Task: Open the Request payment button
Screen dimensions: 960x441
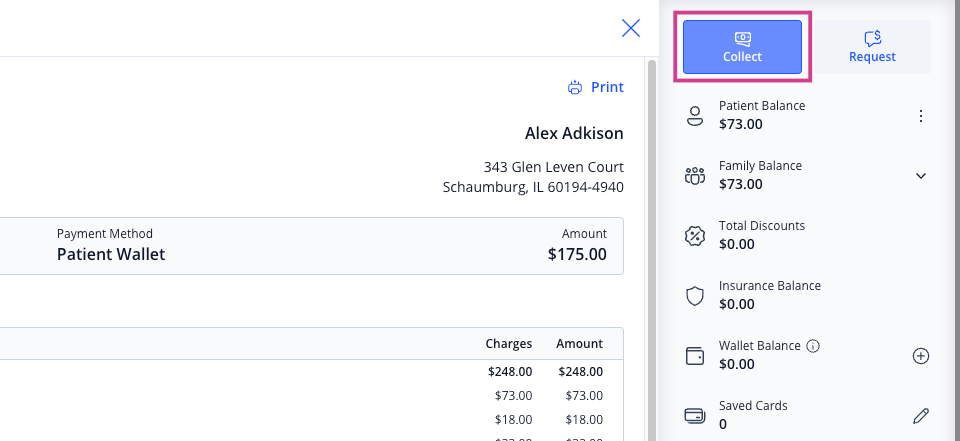Action: (872, 47)
